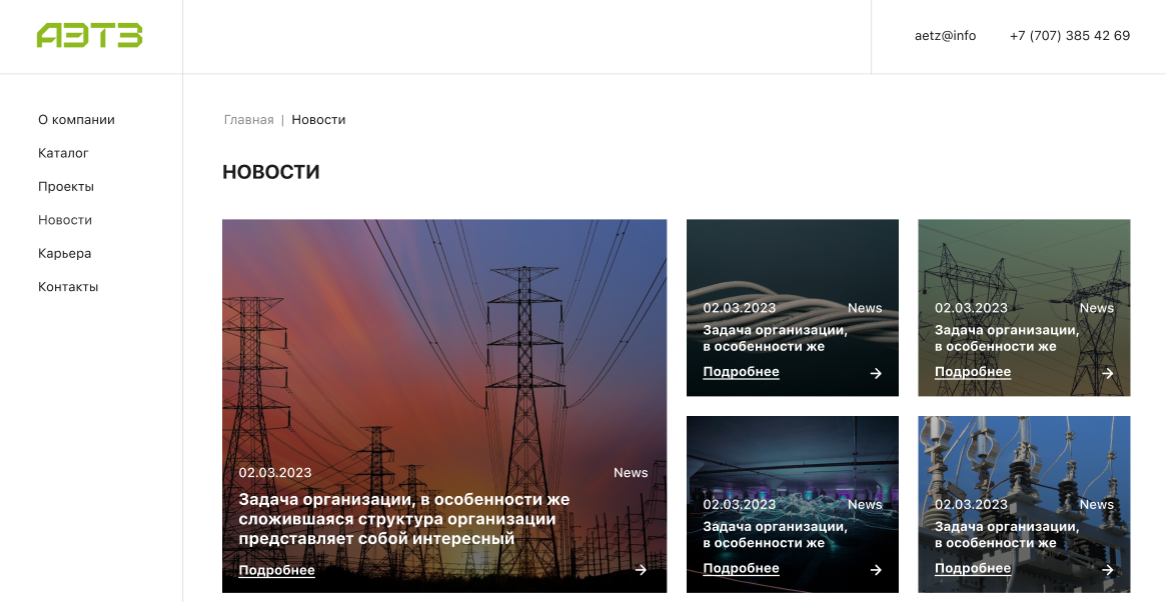This screenshot has width=1167, height=602.
Task: Click the News tag on the neon lights card
Action: 865,505
